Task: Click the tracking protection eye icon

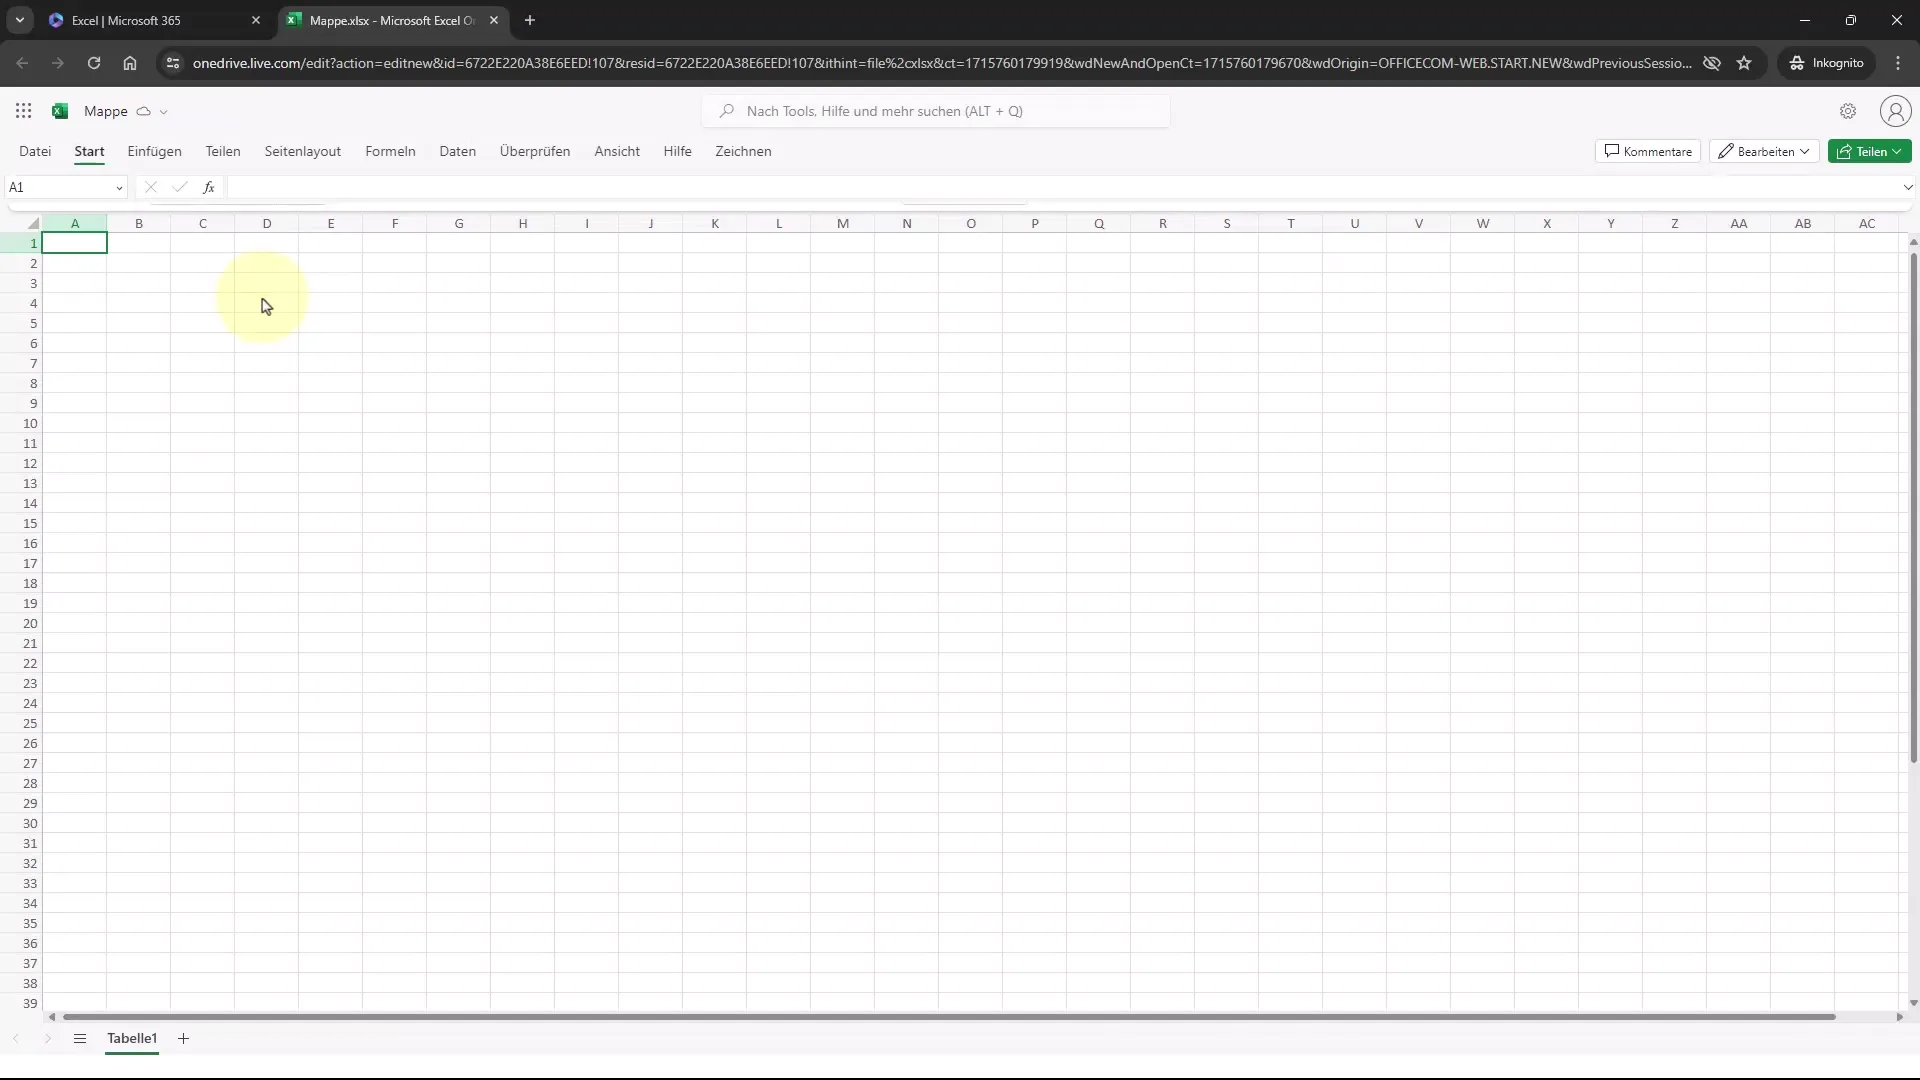Action: [x=1712, y=63]
